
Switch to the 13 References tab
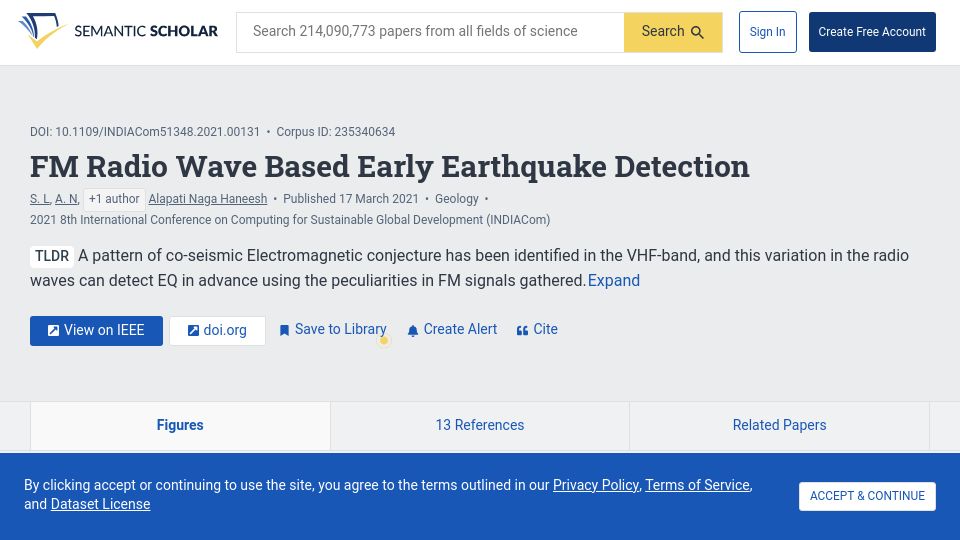(479, 426)
